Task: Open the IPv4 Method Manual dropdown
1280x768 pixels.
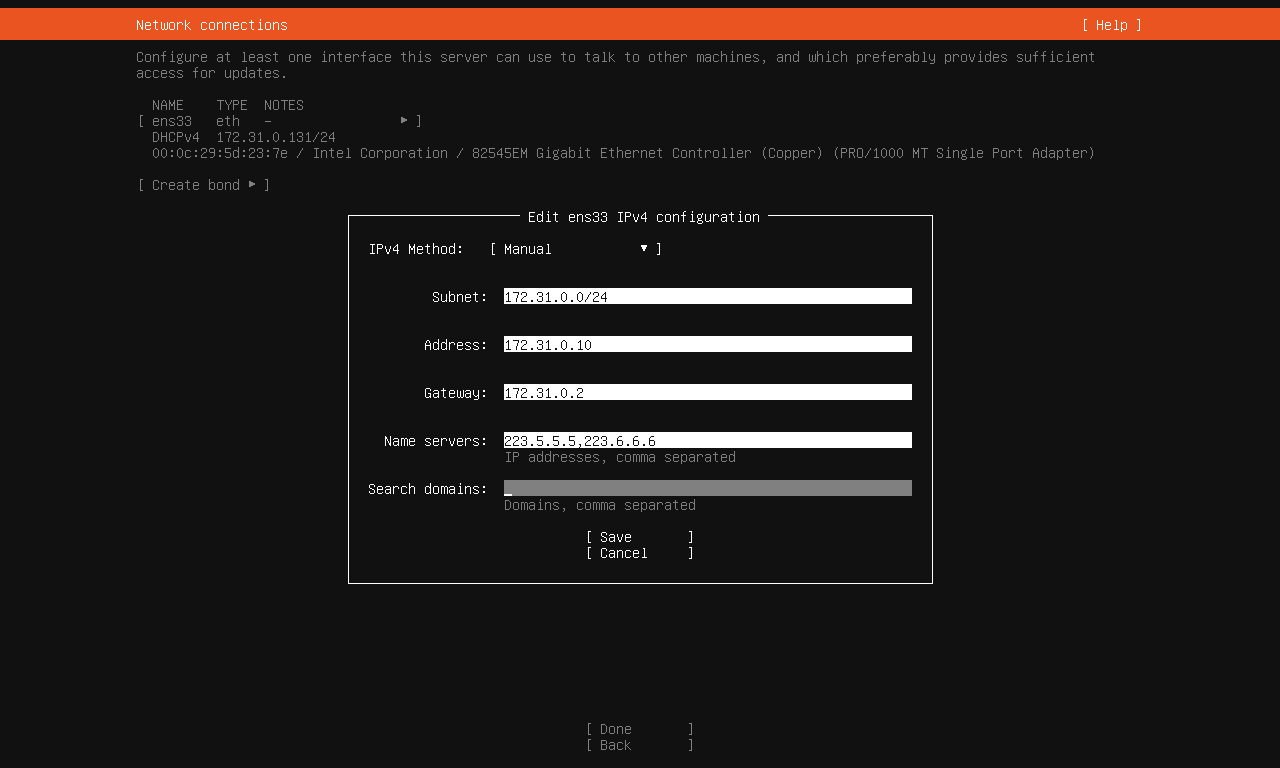Action: pos(575,249)
